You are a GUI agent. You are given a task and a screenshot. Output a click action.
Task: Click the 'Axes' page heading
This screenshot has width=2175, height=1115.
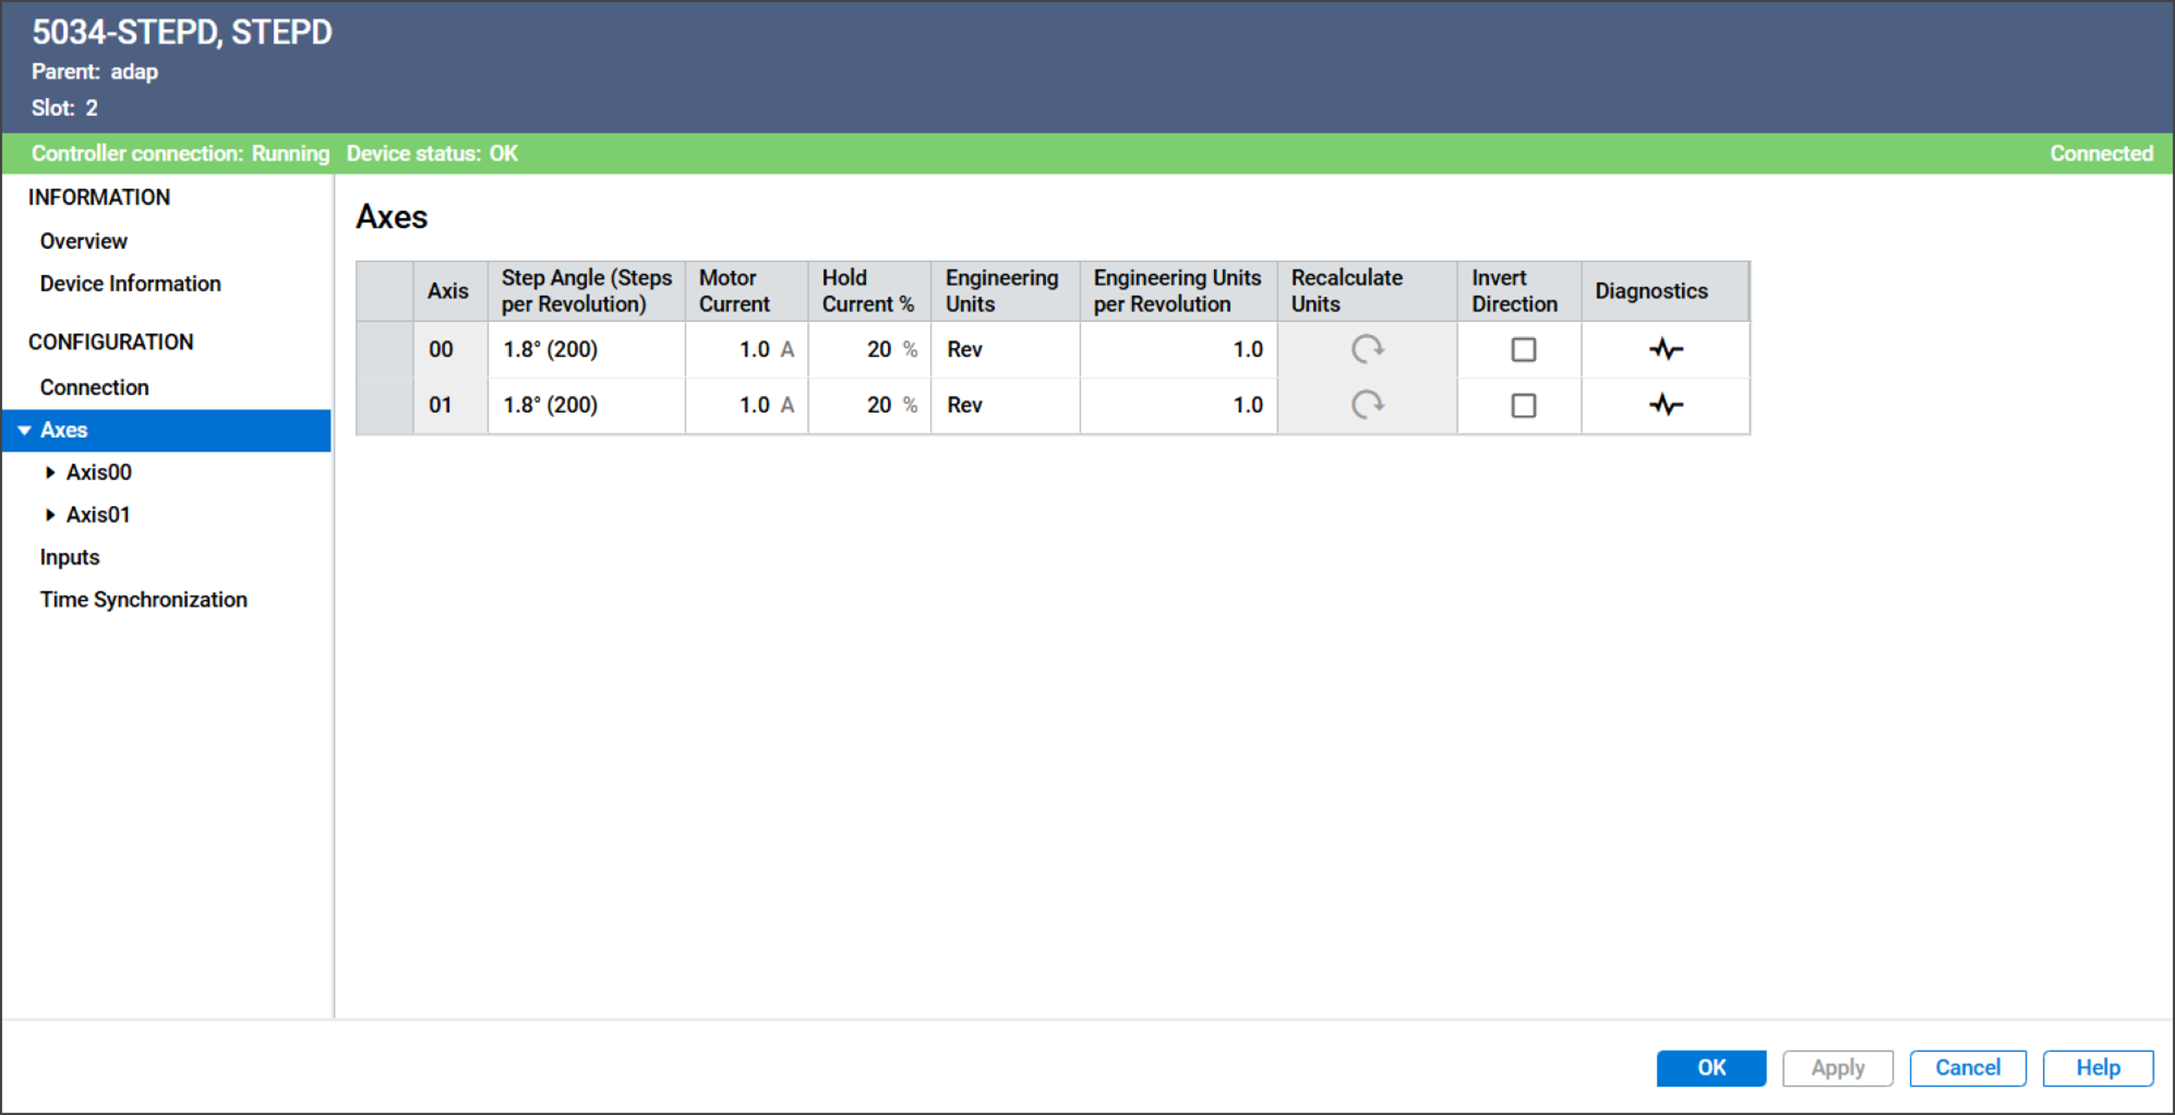point(392,217)
